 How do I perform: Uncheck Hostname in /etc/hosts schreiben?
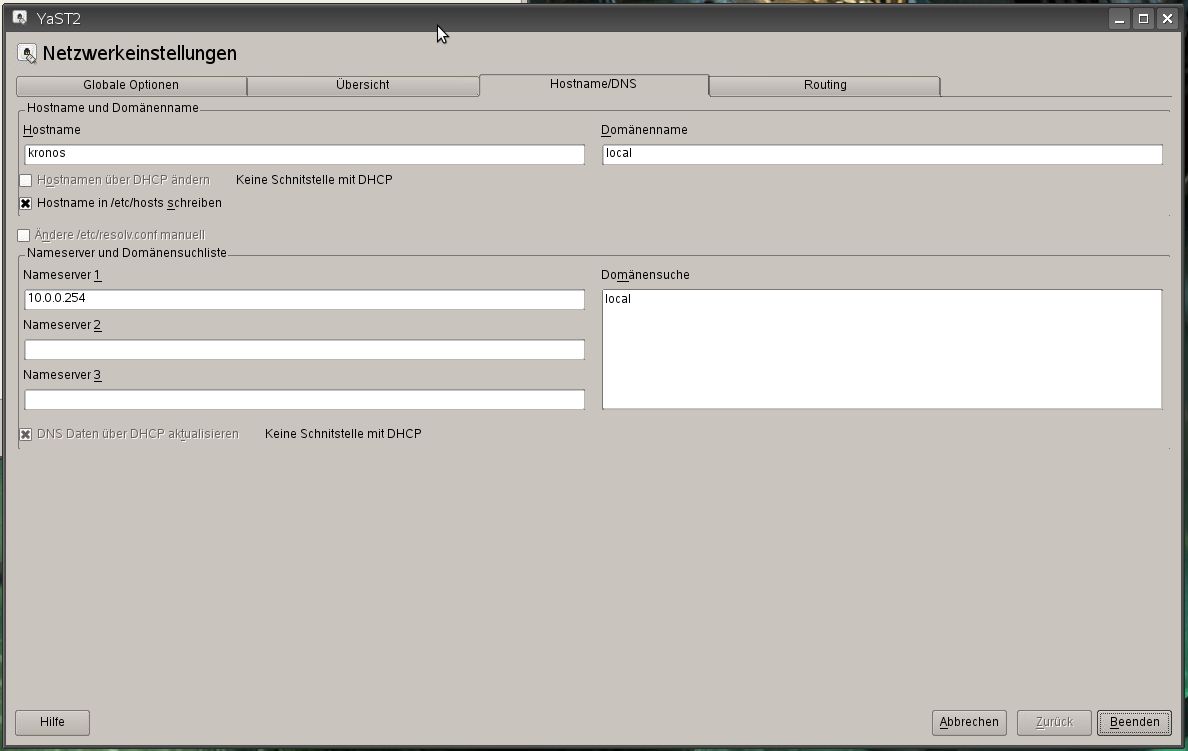(x=26, y=203)
